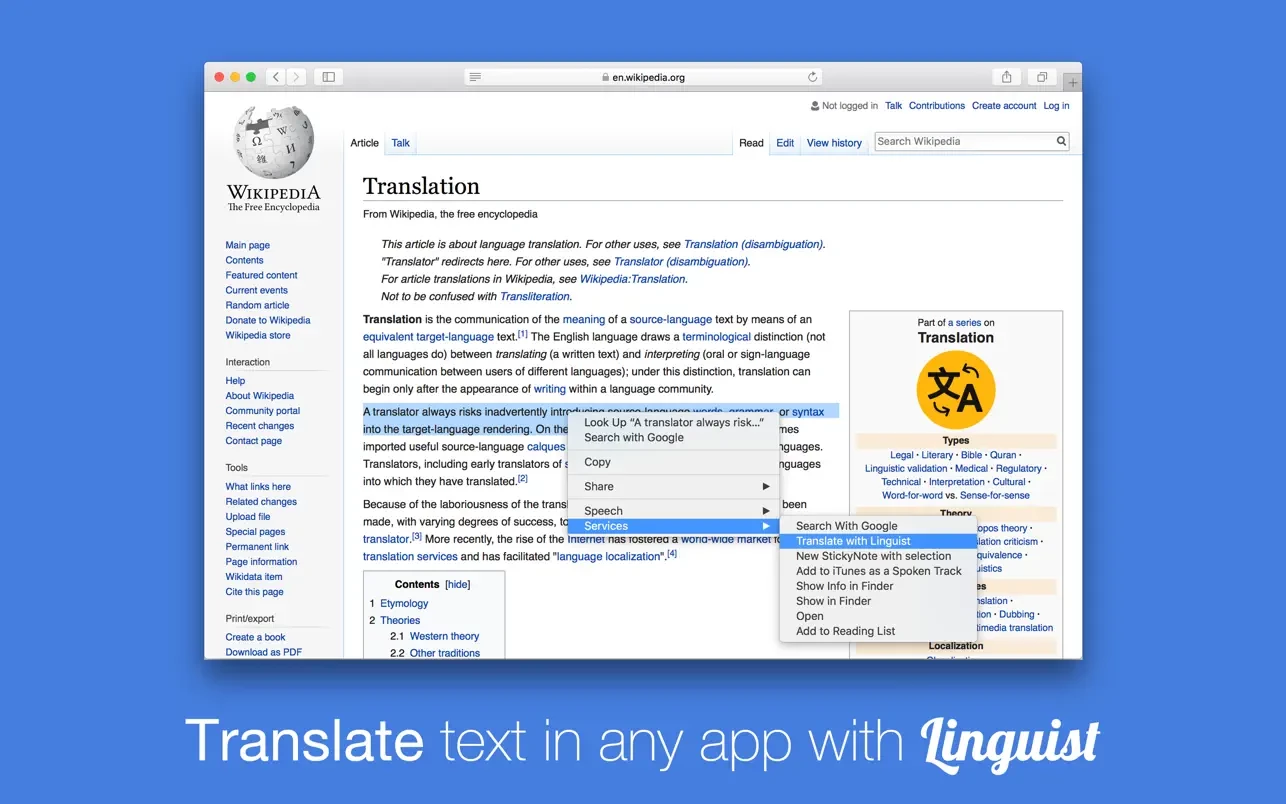Open the Share toolbar icon
Image resolution: width=1286 pixels, height=804 pixels.
pos(1006,77)
